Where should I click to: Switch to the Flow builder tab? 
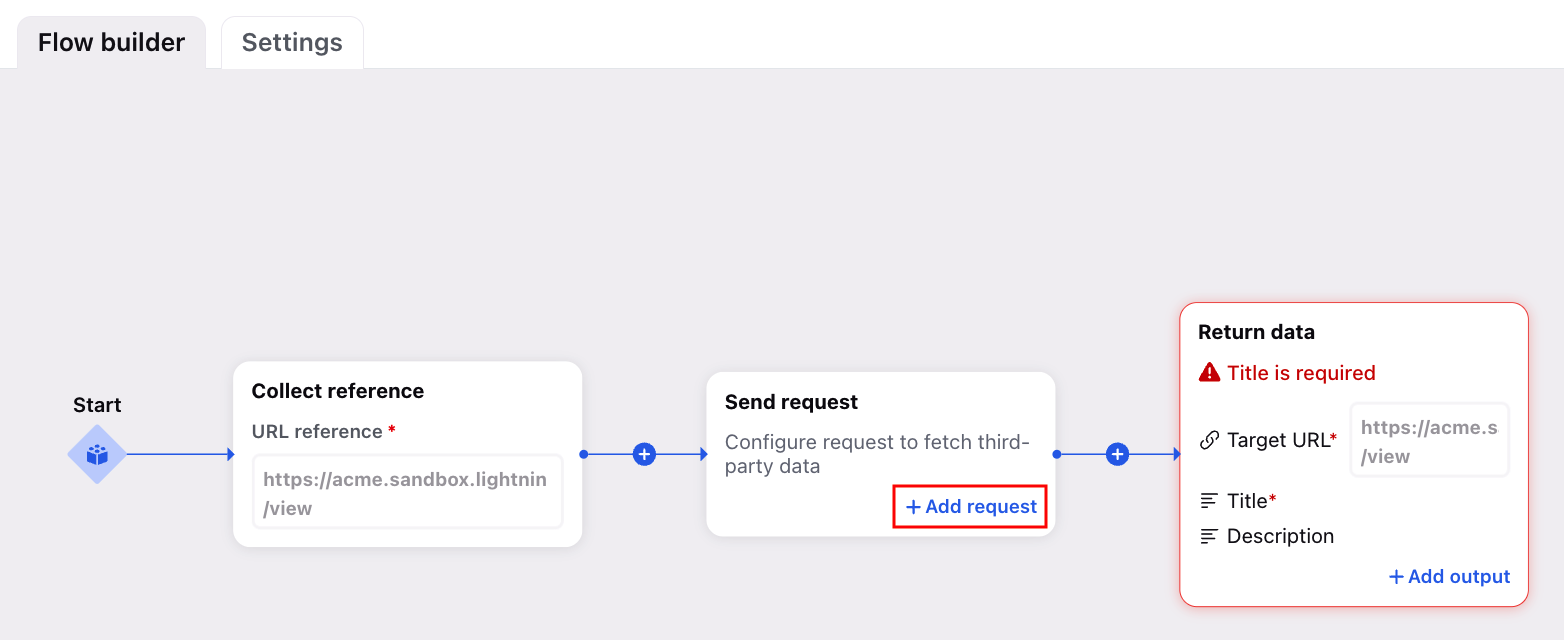point(111,43)
